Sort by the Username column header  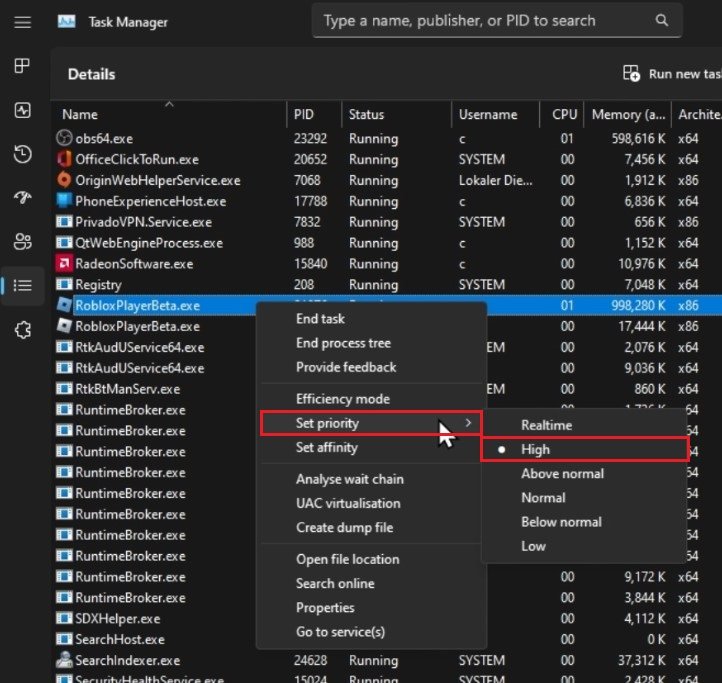coord(495,114)
